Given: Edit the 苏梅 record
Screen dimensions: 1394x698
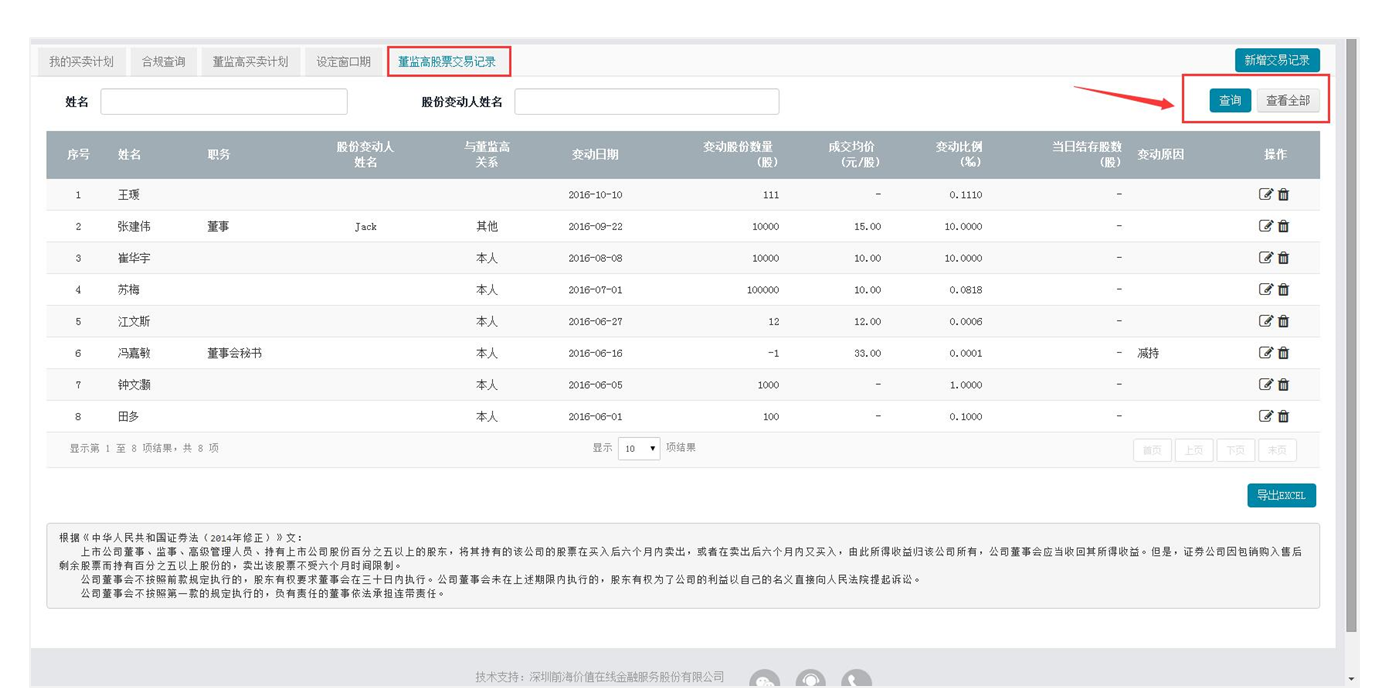Looking at the screenshot, I should [x=1265, y=289].
